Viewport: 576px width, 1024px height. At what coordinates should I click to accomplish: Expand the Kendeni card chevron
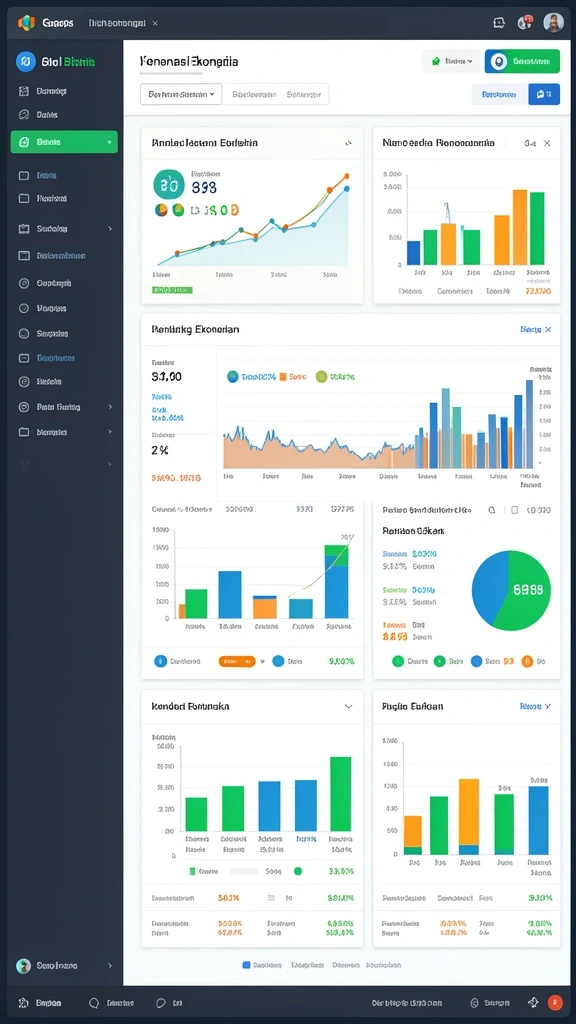(349, 707)
